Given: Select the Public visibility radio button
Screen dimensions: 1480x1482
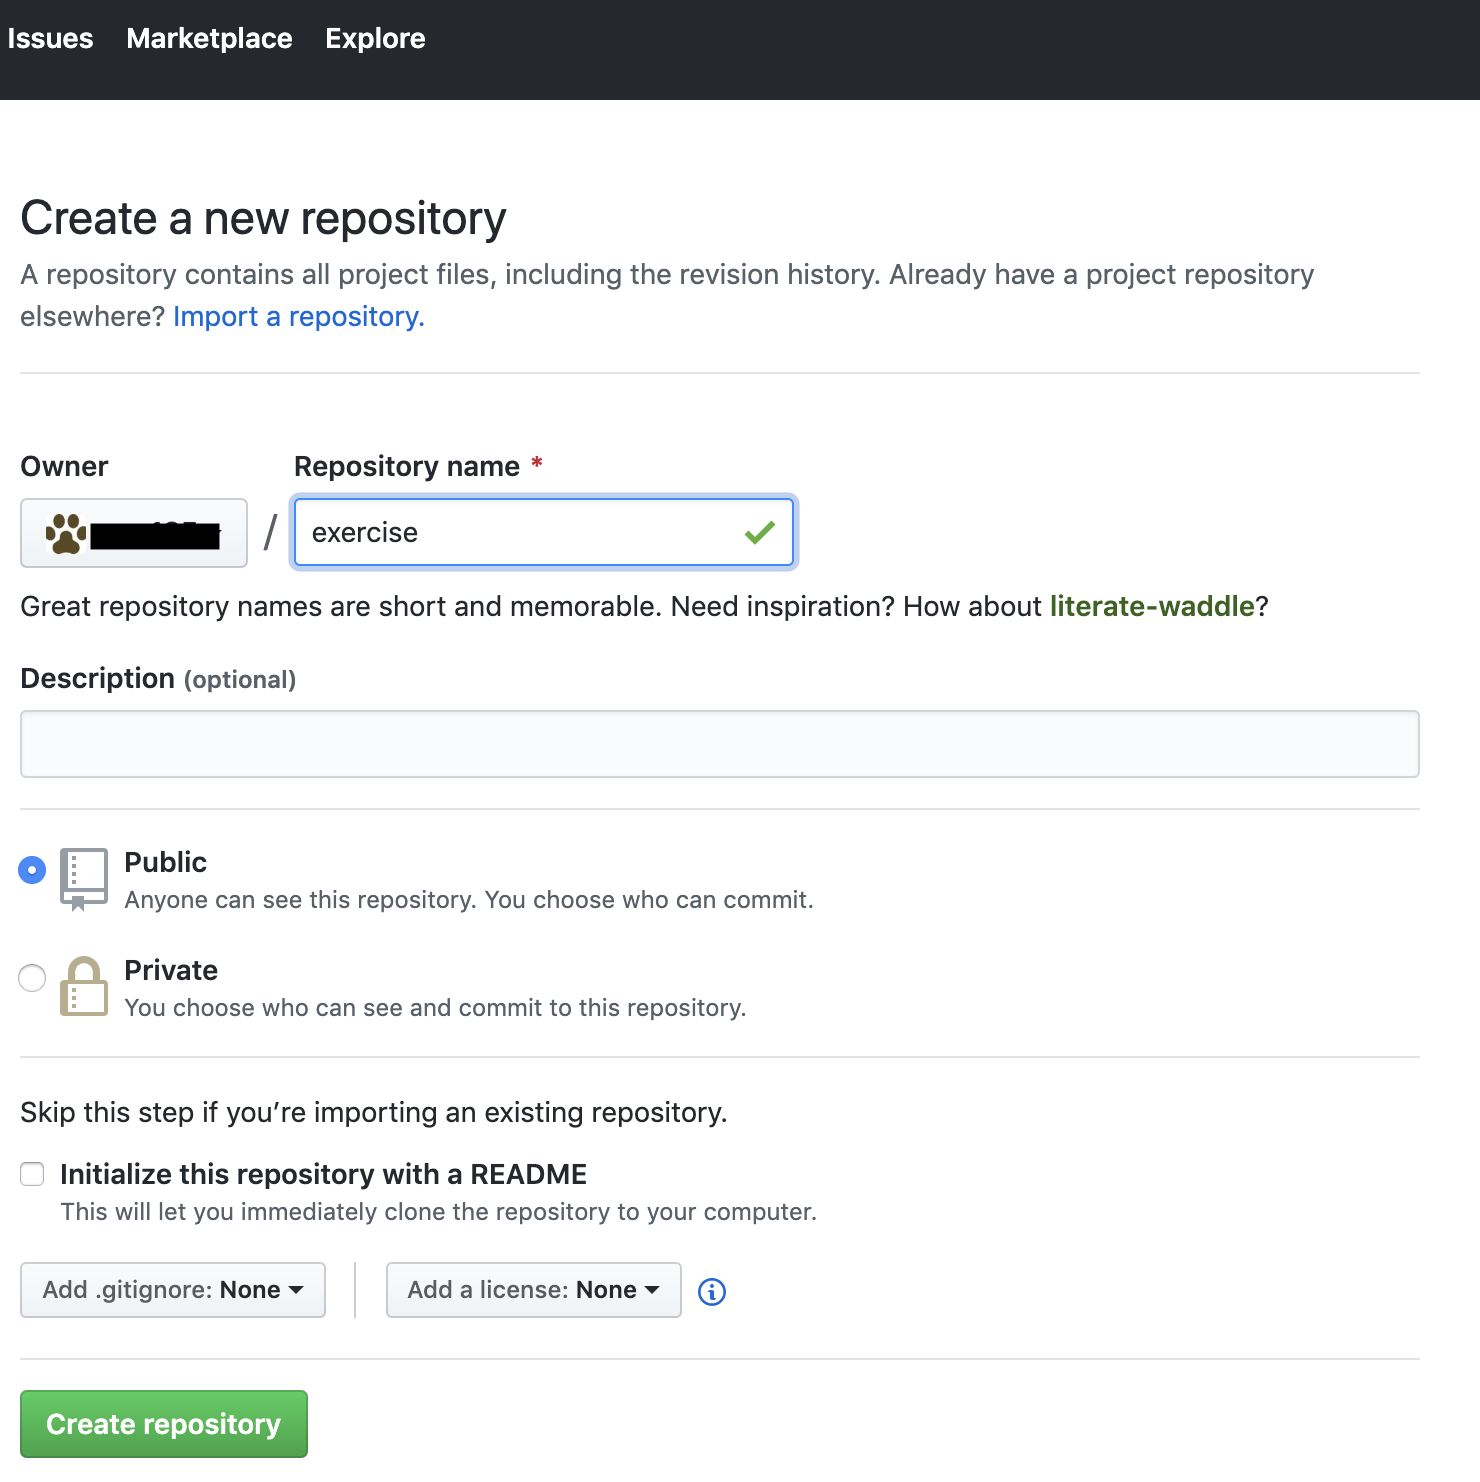Looking at the screenshot, I should [32, 870].
